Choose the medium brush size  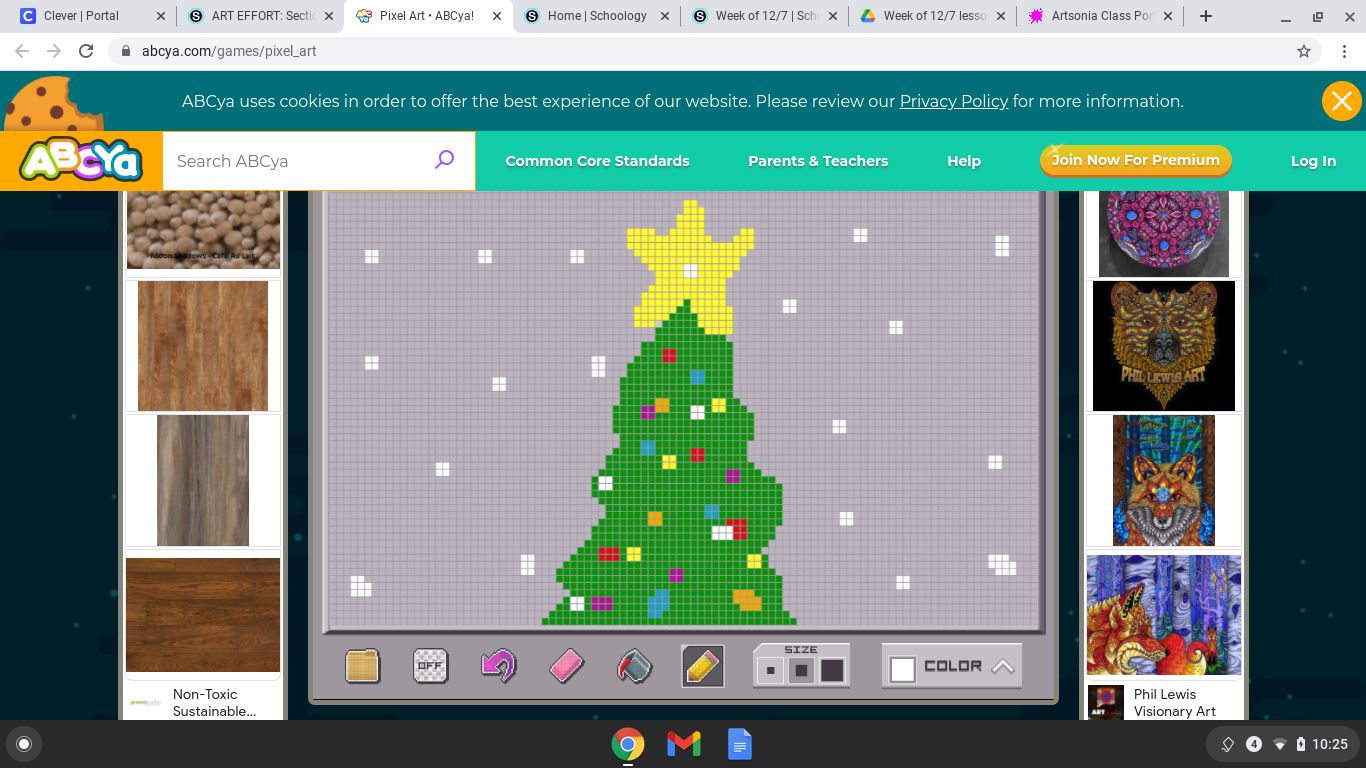(x=800, y=671)
